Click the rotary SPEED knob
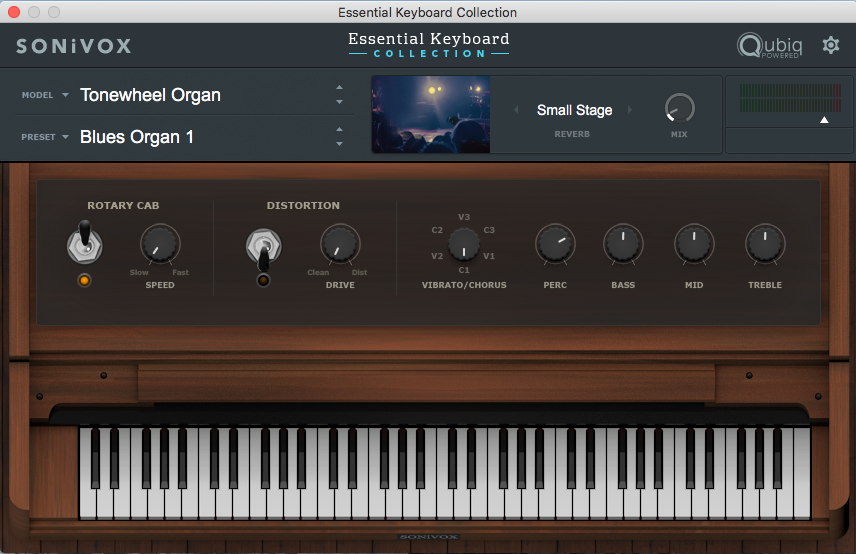This screenshot has height=554, width=856. click(160, 243)
